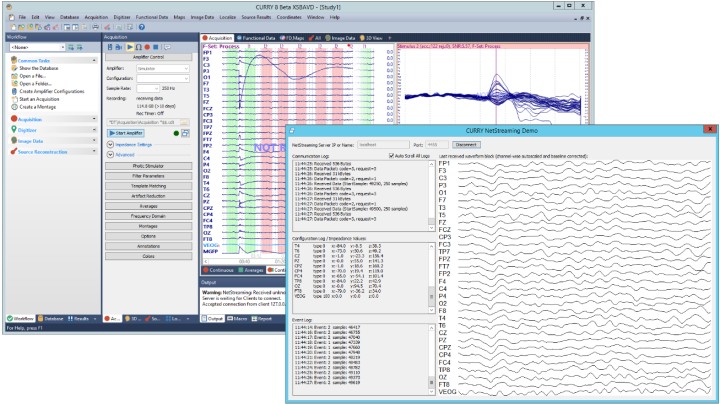This screenshot has height=404, width=720.
Task: Click the first workflow icon beside None dropdown
Action: 71,47
